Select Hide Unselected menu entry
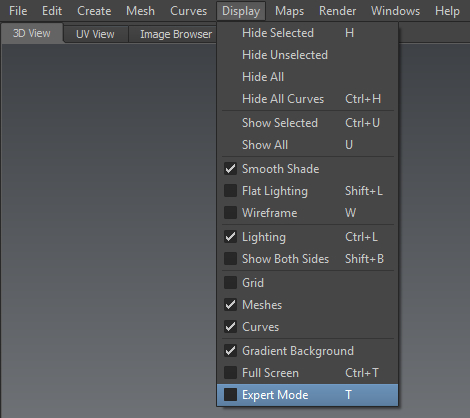This screenshot has height=418, width=470. click(x=307, y=55)
